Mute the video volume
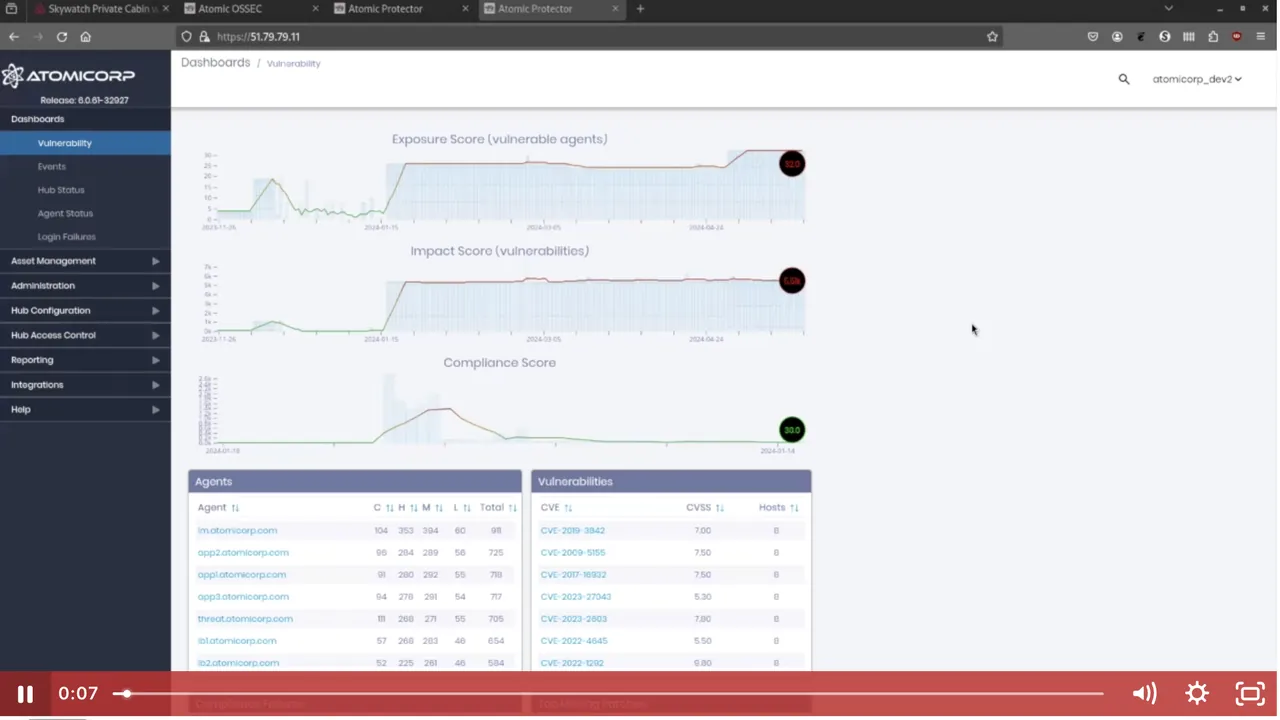The image size is (1280, 720). [x=1145, y=693]
